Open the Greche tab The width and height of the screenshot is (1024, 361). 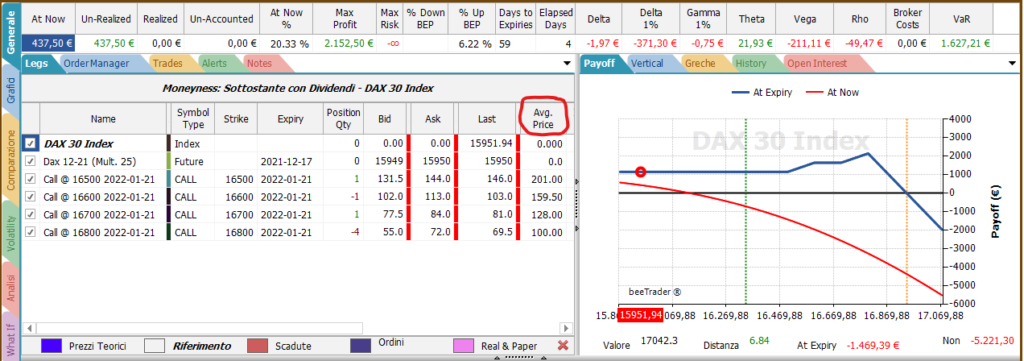point(699,63)
